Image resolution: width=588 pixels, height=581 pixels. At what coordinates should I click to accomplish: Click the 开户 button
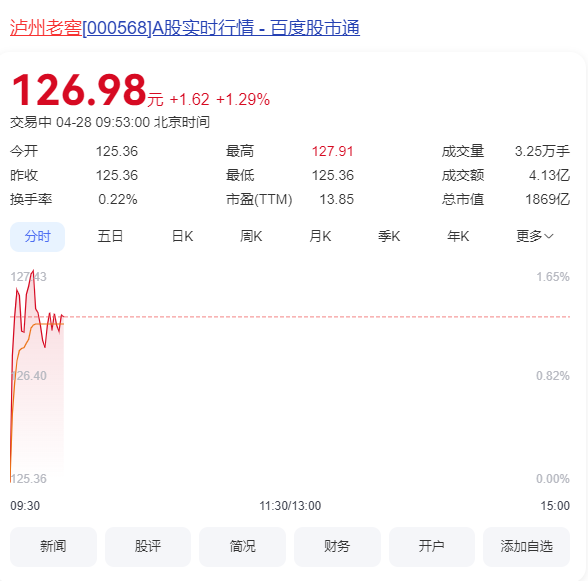click(x=432, y=546)
